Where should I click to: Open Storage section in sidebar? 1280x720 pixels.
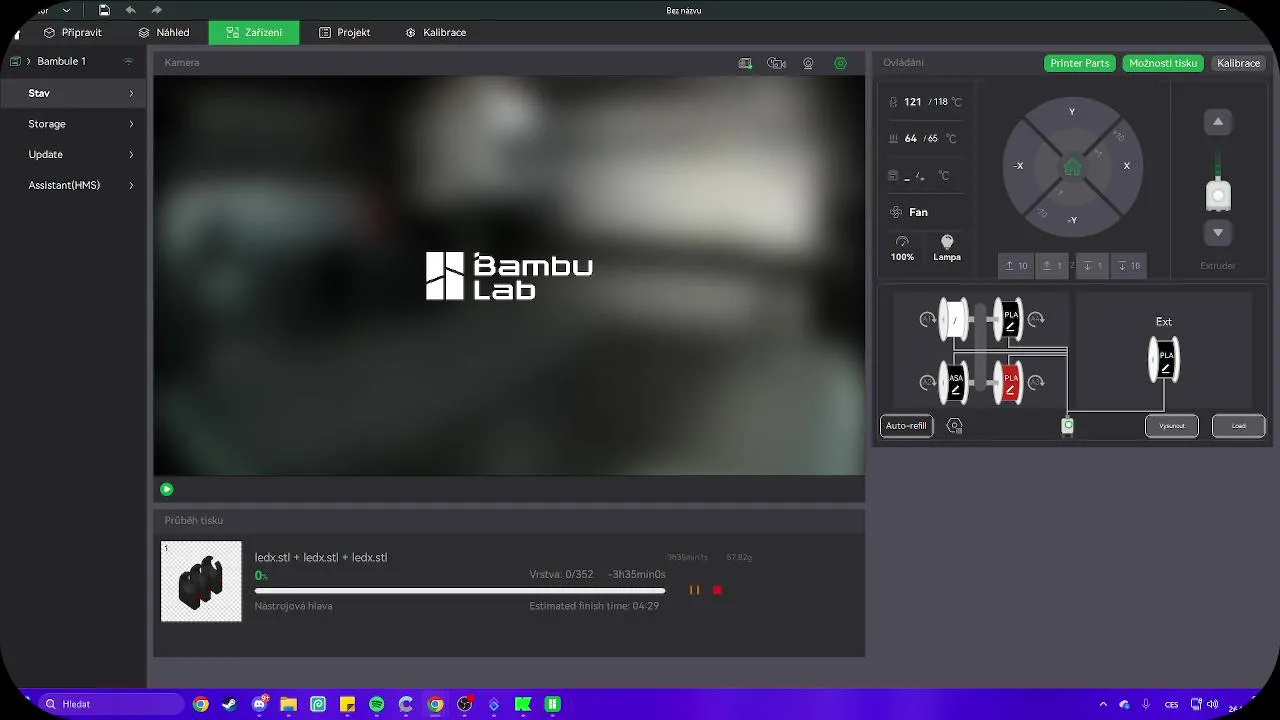point(73,124)
